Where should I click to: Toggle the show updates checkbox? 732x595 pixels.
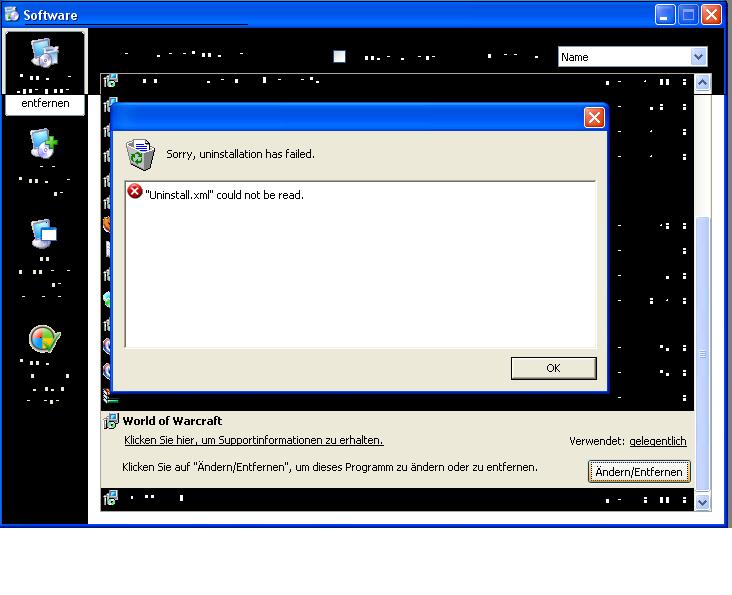339,57
